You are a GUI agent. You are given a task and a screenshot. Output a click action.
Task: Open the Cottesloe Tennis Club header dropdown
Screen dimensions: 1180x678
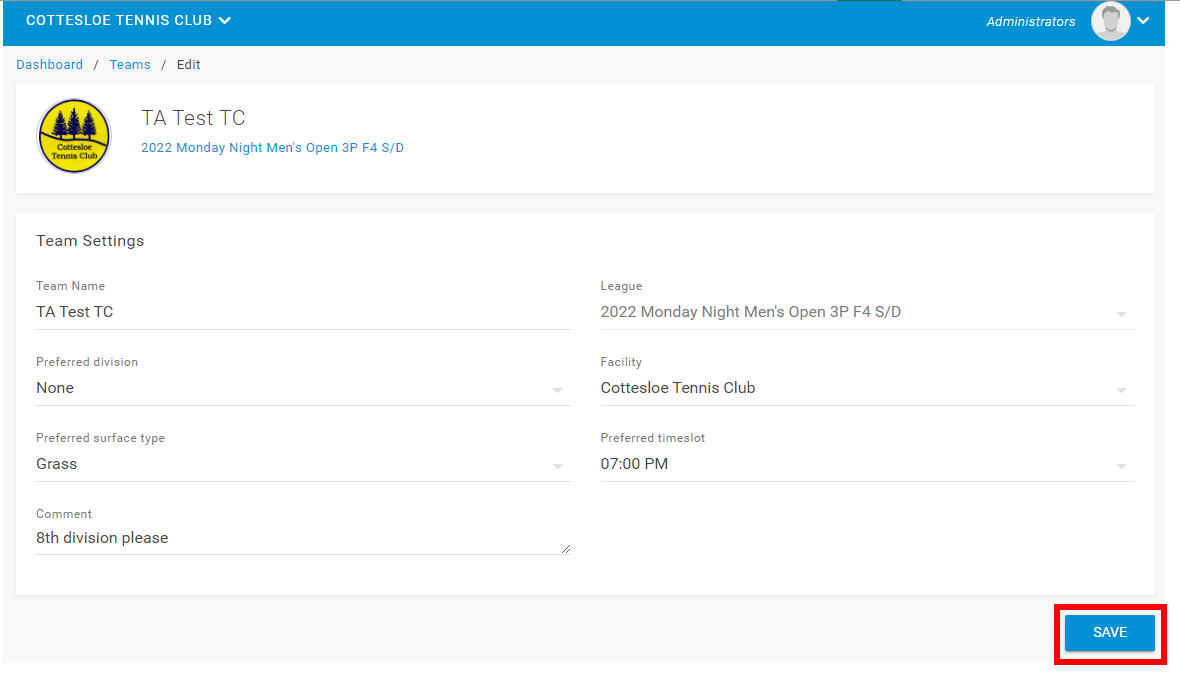coord(128,20)
